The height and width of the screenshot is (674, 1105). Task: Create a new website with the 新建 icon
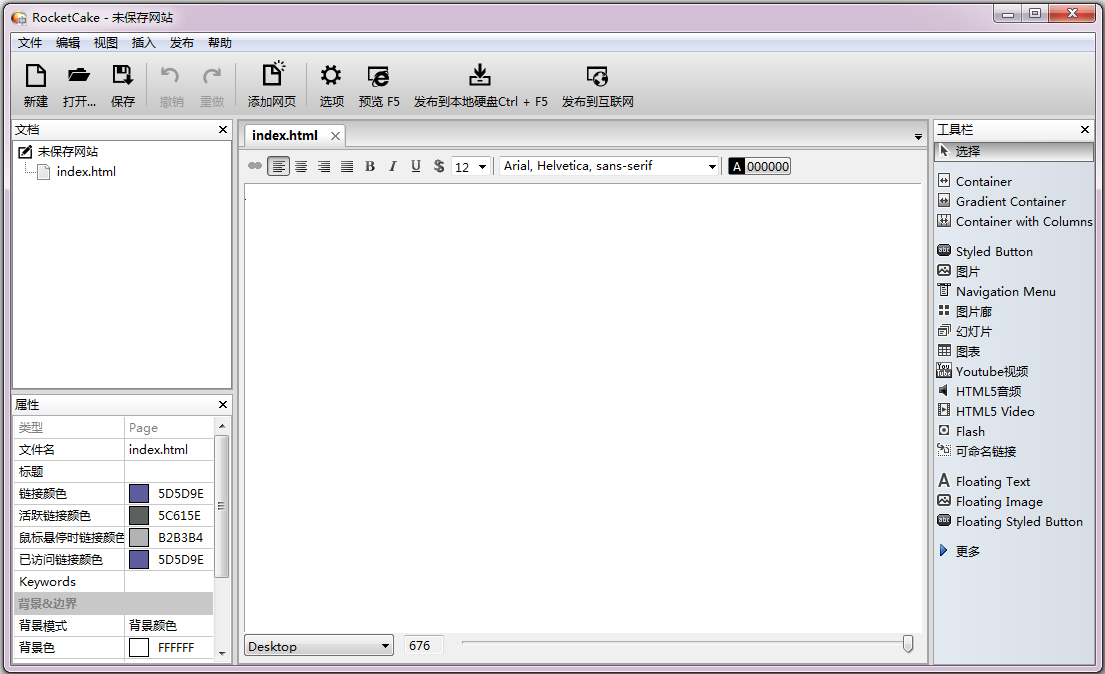click(35, 84)
